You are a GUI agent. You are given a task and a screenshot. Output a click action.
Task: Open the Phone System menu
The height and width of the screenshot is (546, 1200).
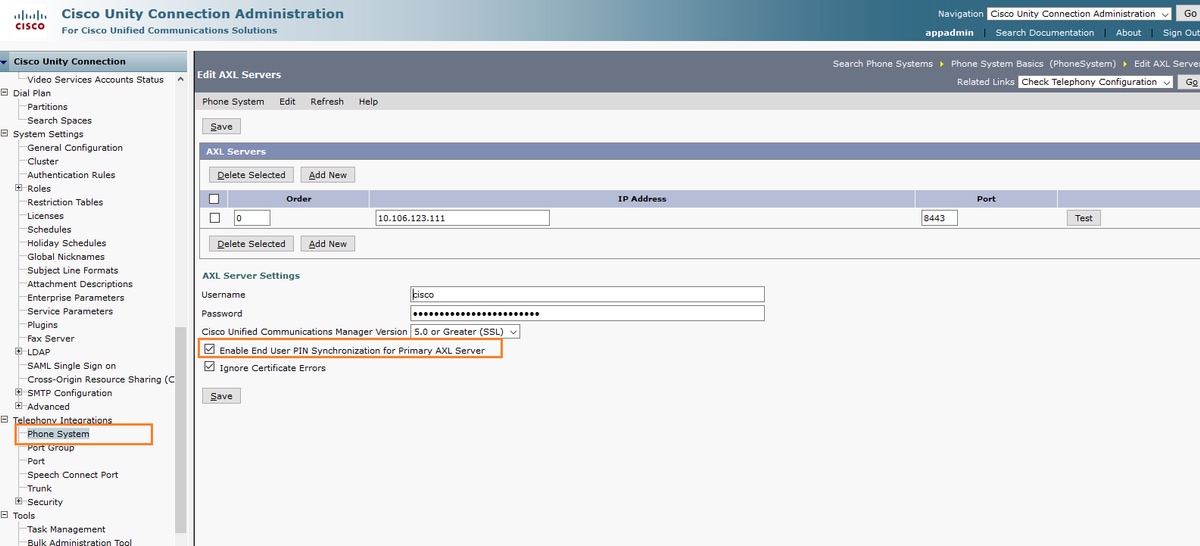pos(233,102)
